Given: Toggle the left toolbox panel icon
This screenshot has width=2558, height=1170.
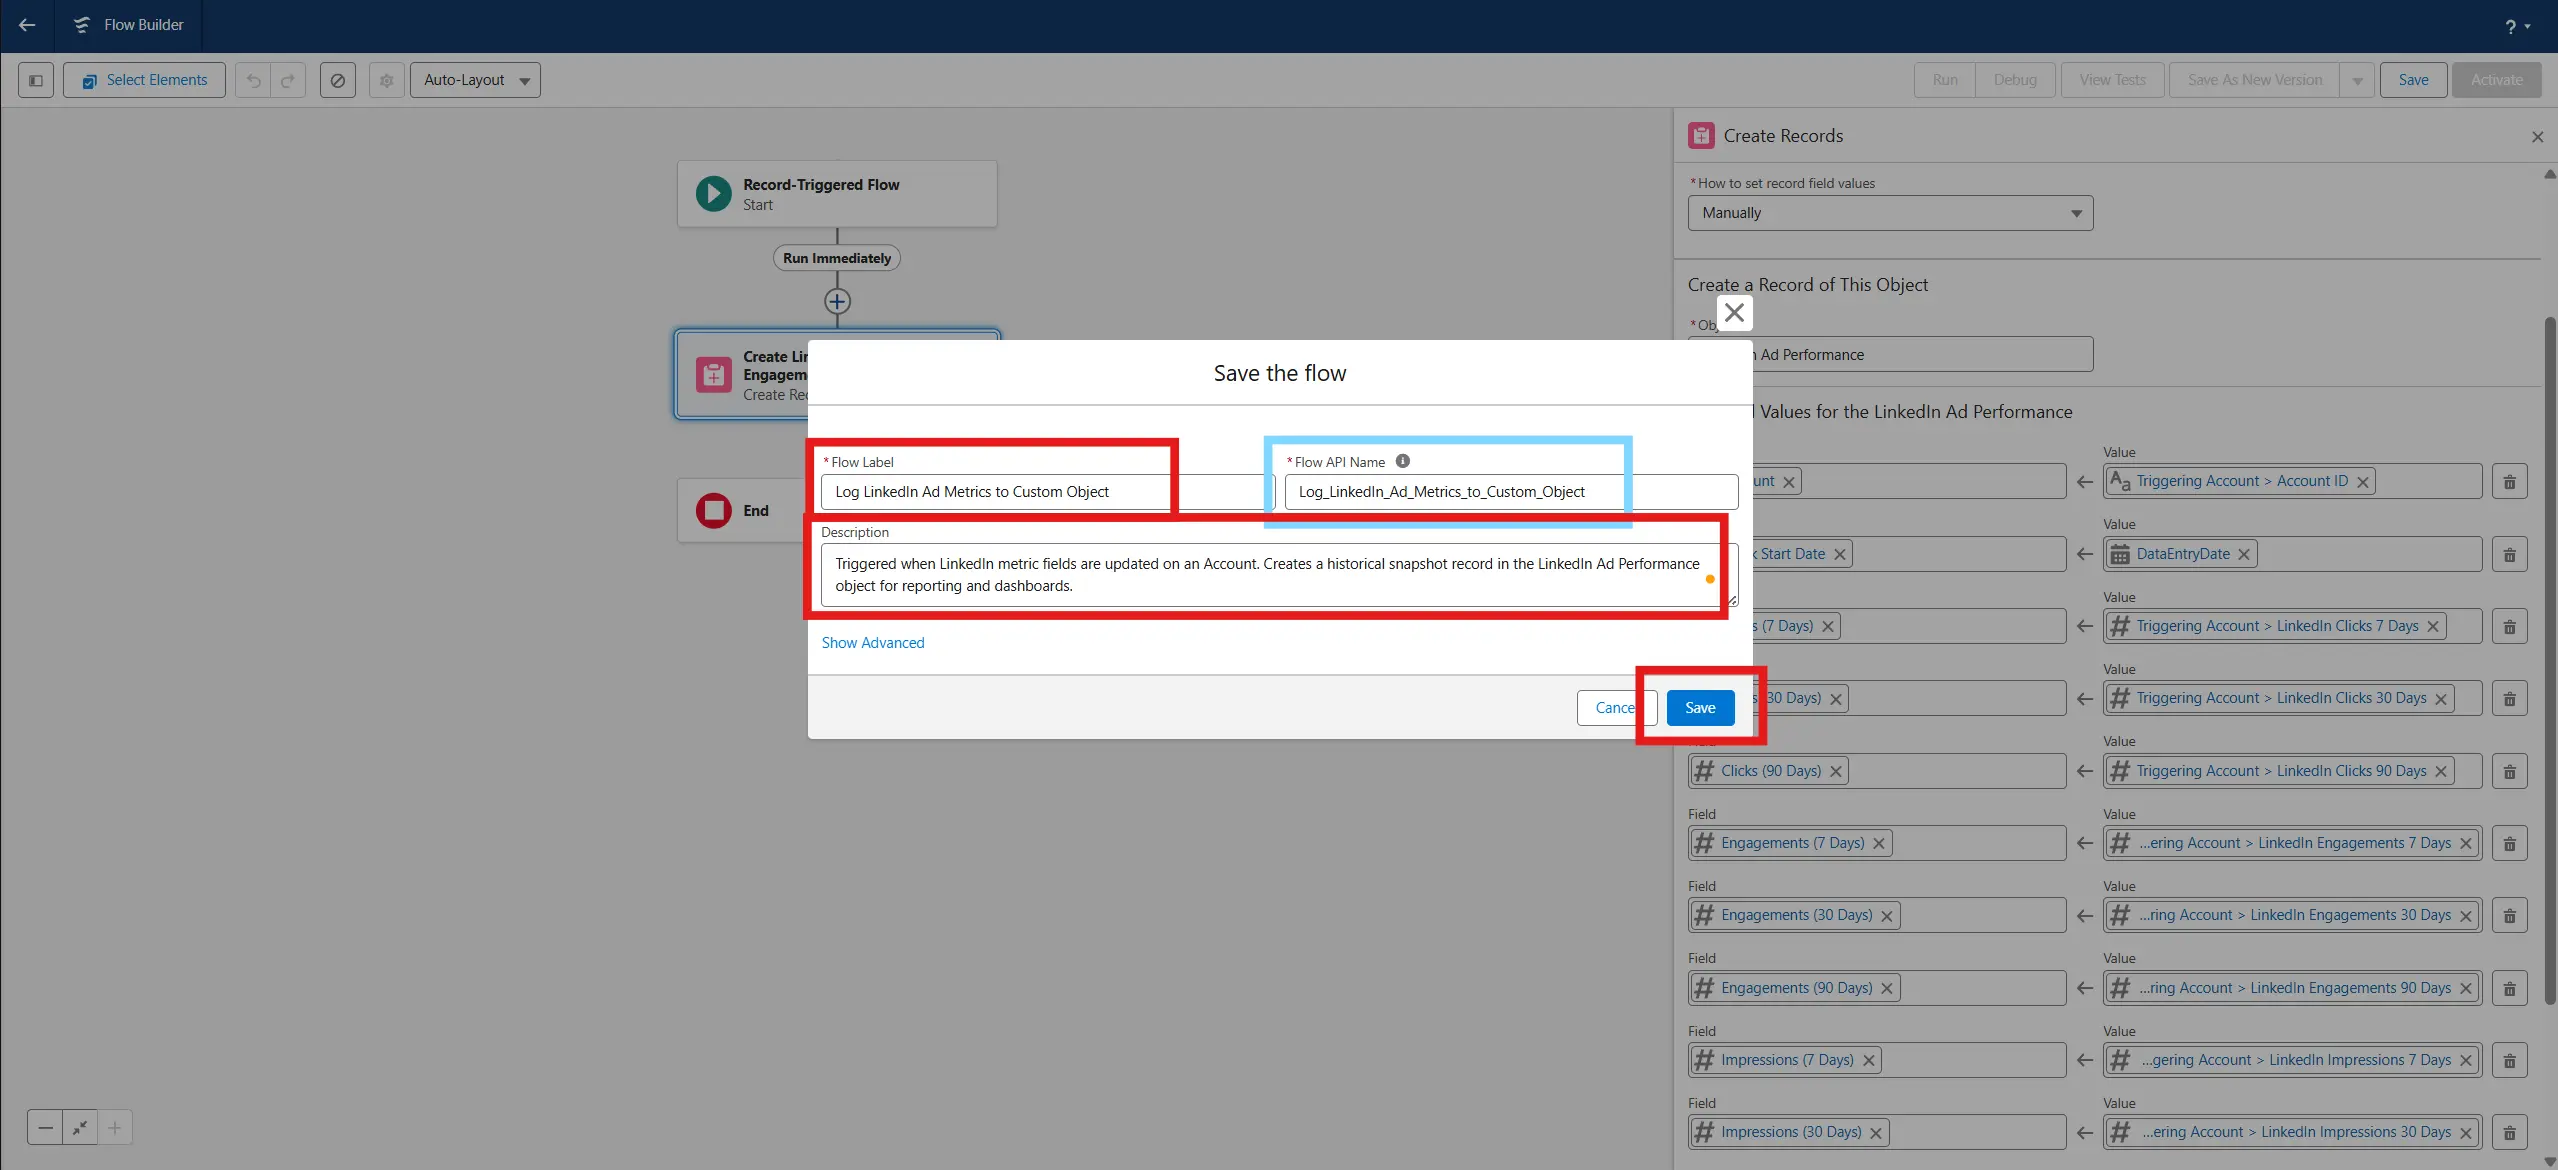Looking at the screenshot, I should tap(36, 80).
